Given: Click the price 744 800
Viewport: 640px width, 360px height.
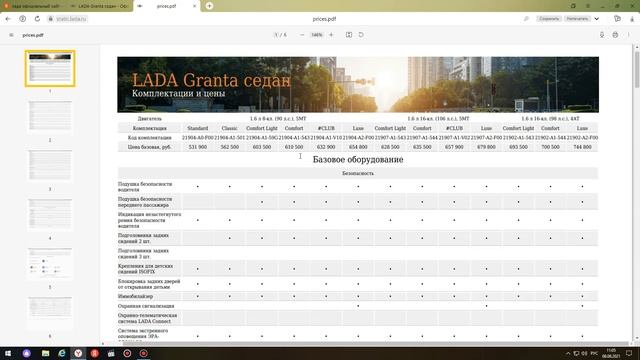Looking at the screenshot, I should (x=582, y=147).
